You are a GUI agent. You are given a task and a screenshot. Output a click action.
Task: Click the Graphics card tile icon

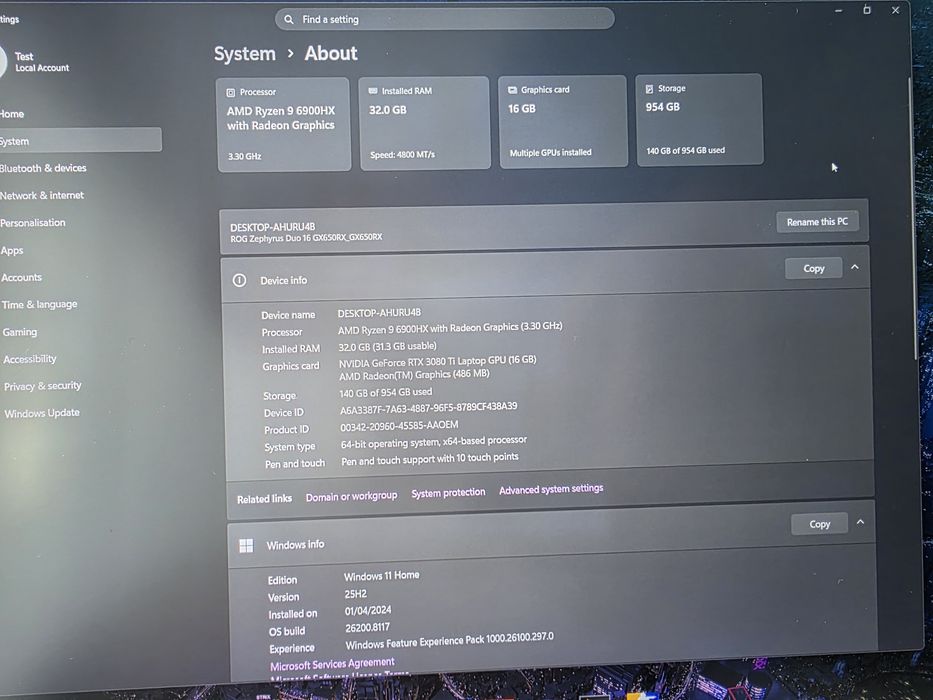click(512, 90)
